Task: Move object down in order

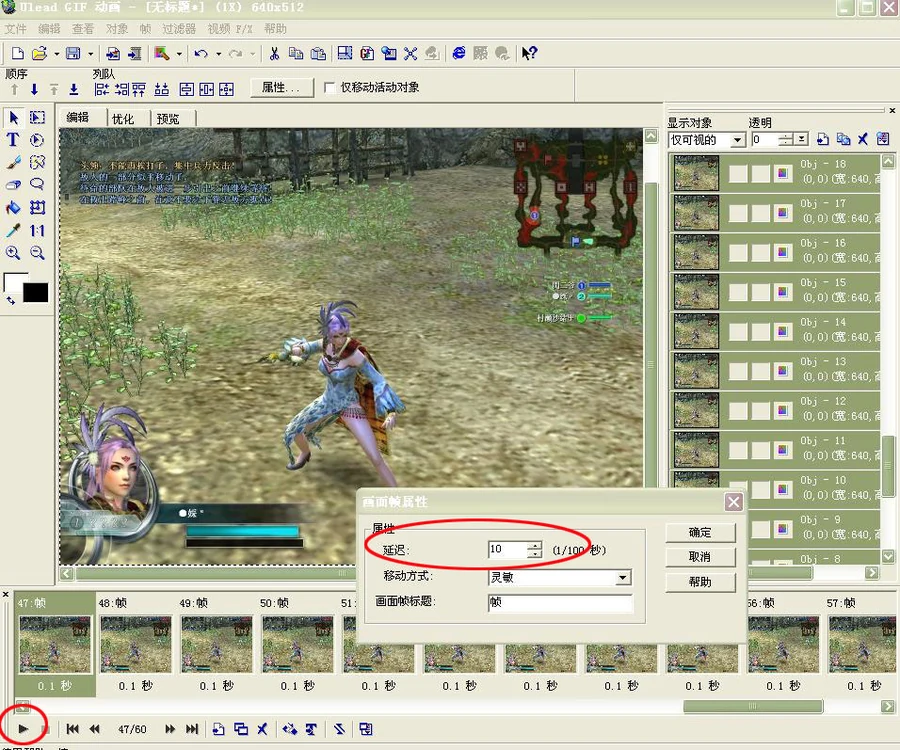Action: pyautogui.click(x=34, y=90)
